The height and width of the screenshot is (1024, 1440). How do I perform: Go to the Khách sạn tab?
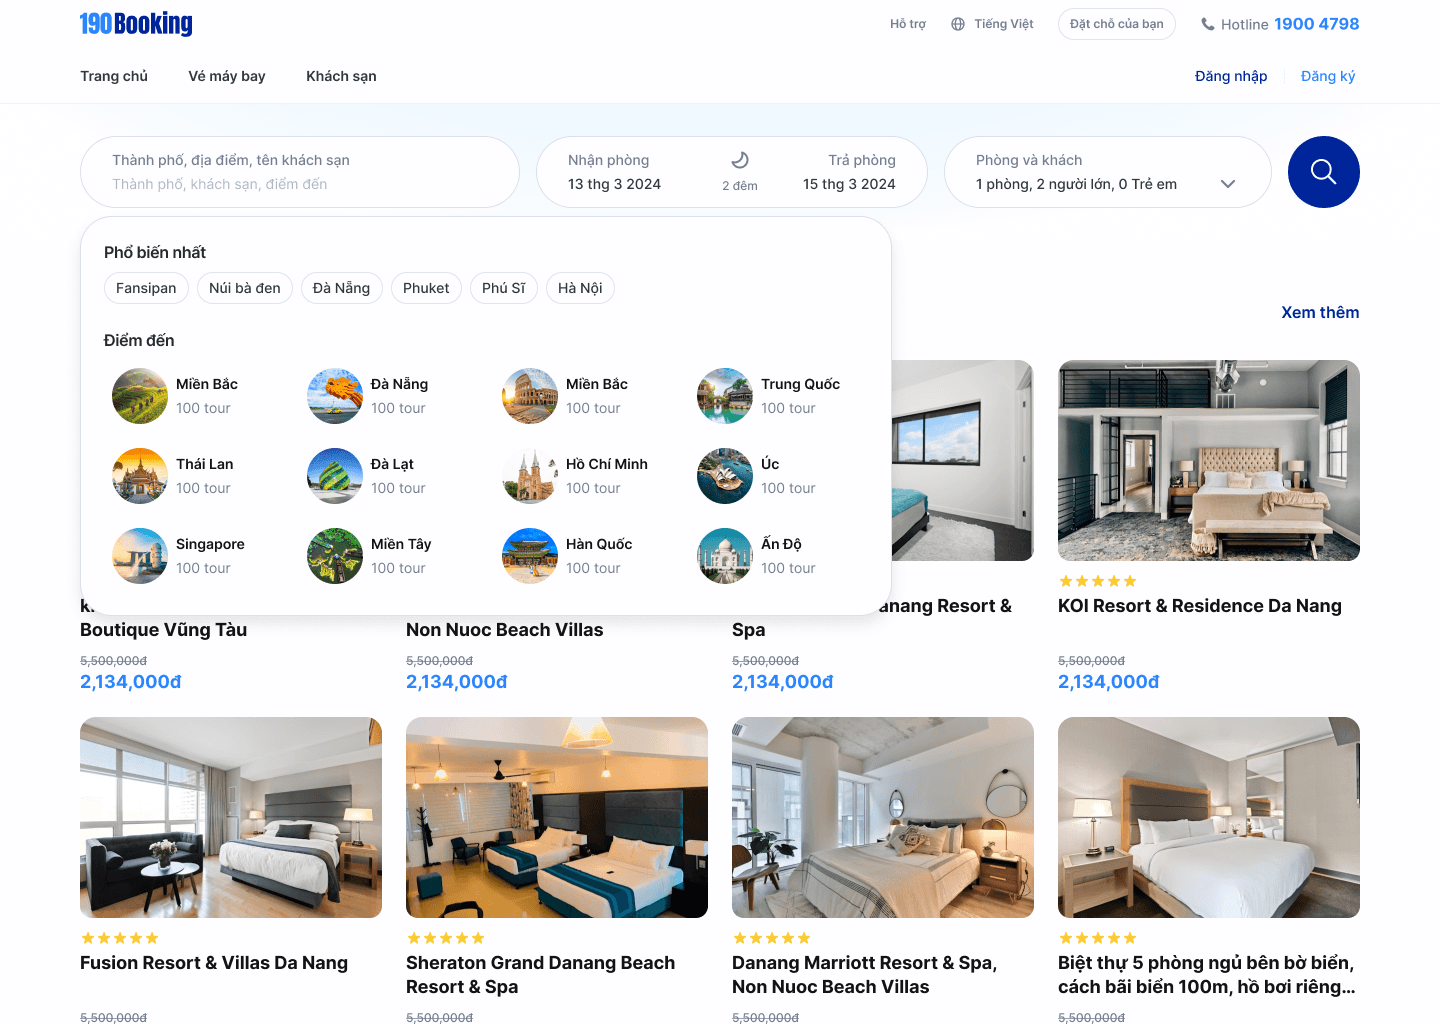[x=341, y=76]
